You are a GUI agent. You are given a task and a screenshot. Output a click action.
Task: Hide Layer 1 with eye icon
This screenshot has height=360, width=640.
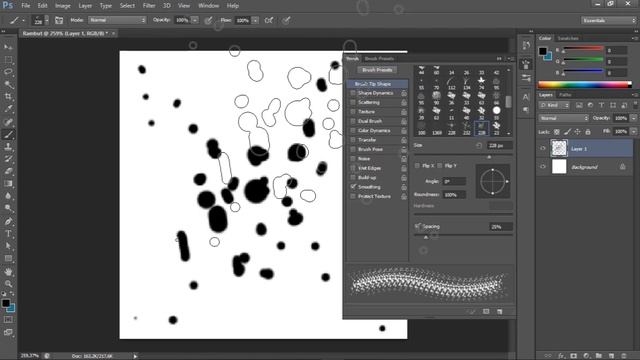[x=543, y=149]
